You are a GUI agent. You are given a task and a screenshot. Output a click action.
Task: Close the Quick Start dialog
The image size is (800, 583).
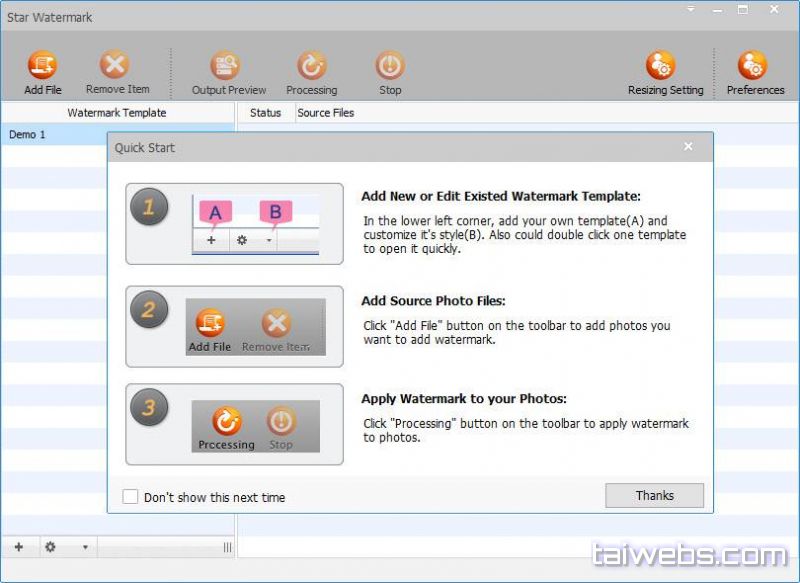pos(688,147)
